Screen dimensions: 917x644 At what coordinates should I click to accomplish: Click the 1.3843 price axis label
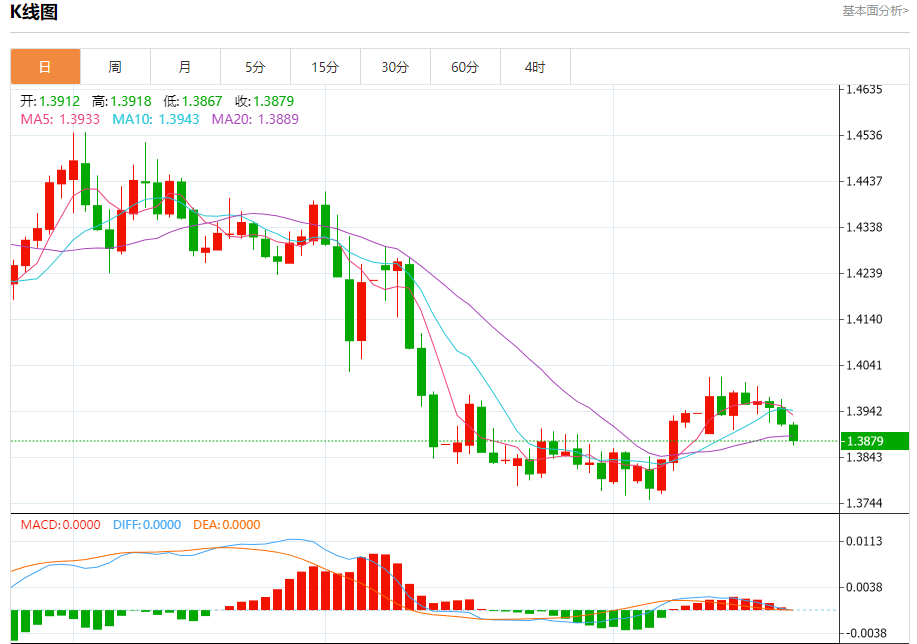click(x=864, y=457)
